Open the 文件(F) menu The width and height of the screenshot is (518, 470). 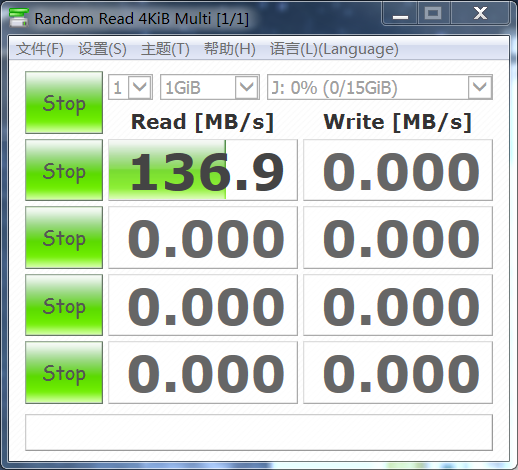click(x=40, y=49)
